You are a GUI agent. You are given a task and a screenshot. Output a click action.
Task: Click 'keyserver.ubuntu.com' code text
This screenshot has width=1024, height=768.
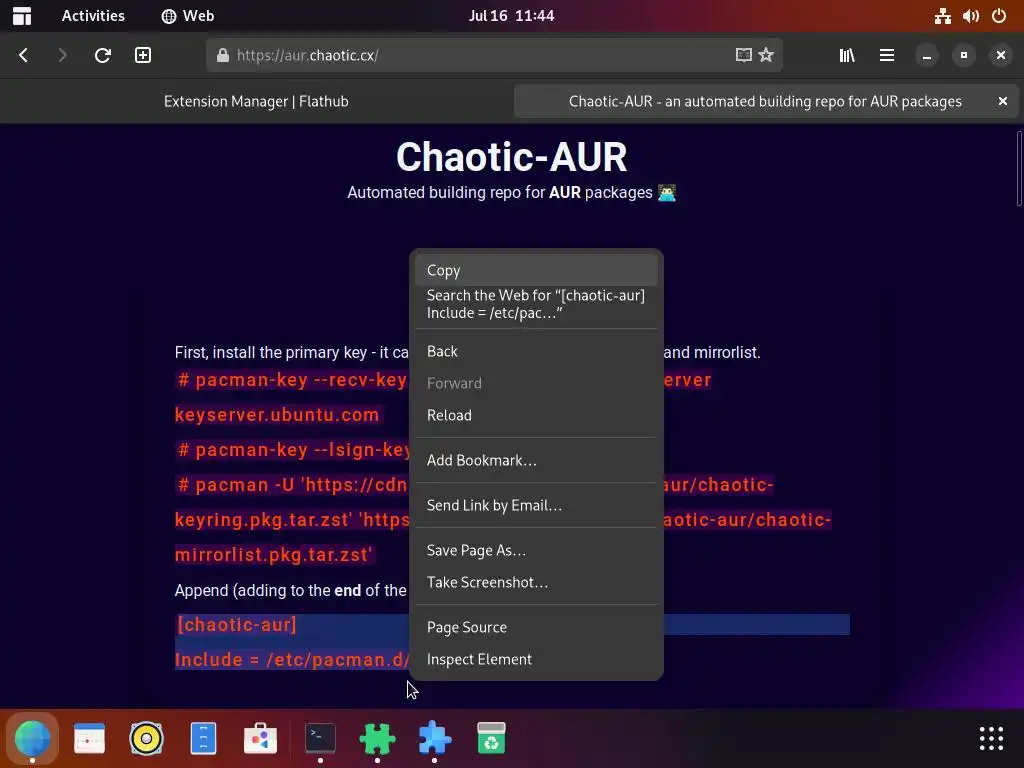277,415
